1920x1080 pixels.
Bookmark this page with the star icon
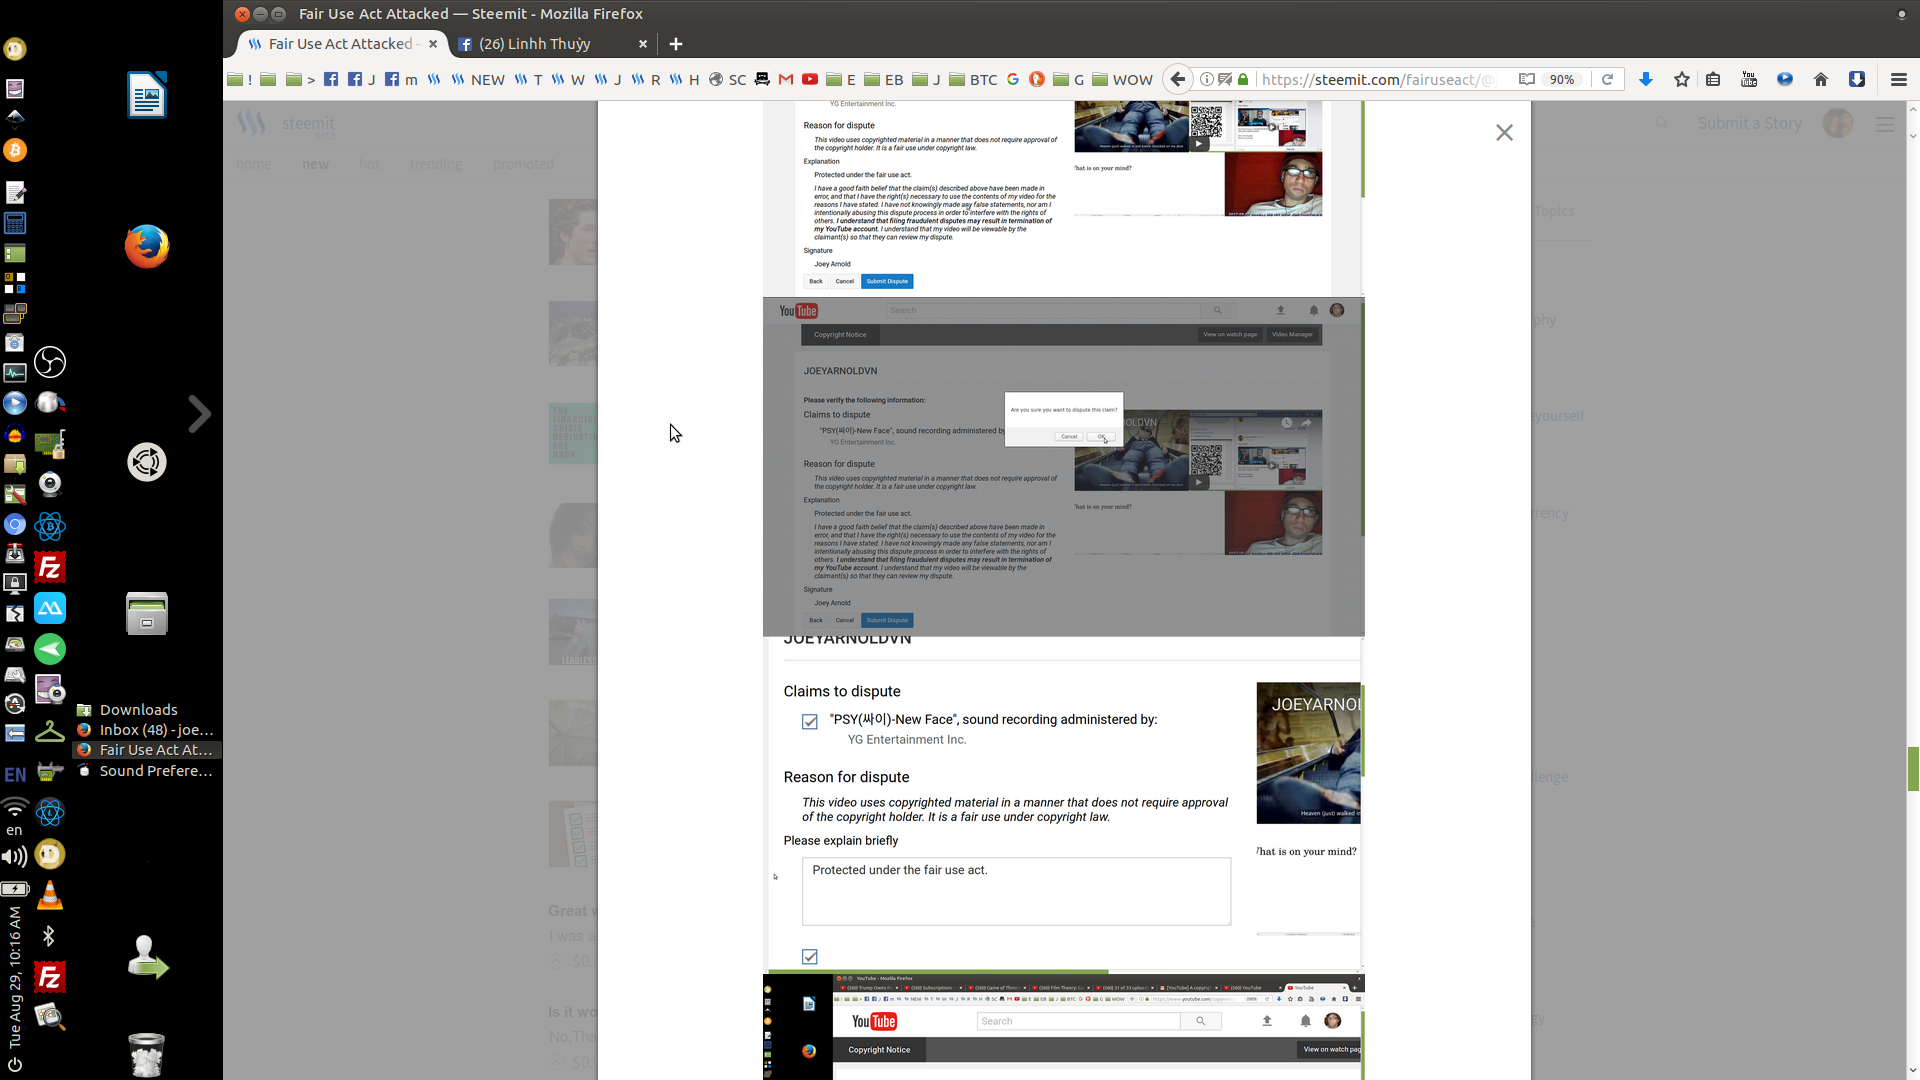[x=1682, y=79]
